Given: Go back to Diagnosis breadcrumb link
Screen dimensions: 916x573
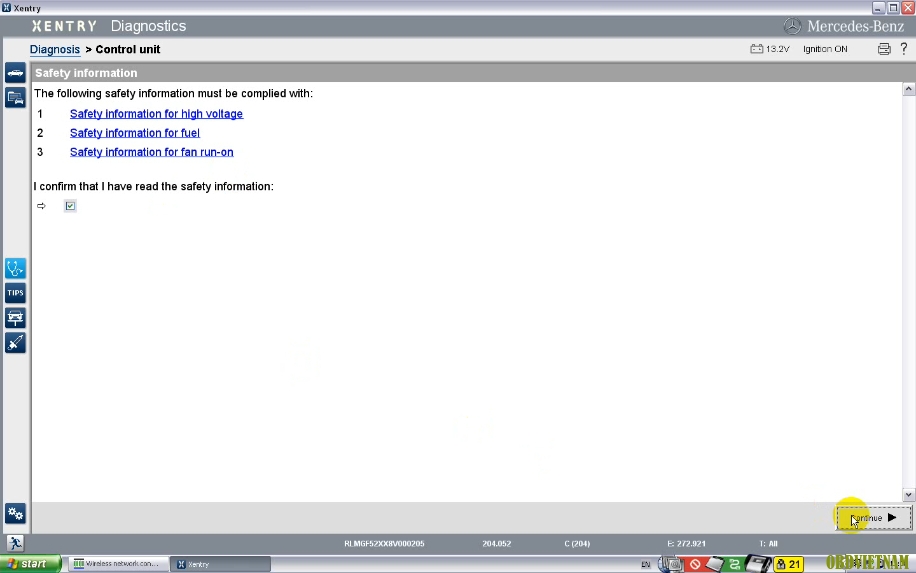Looking at the screenshot, I should (55, 50).
